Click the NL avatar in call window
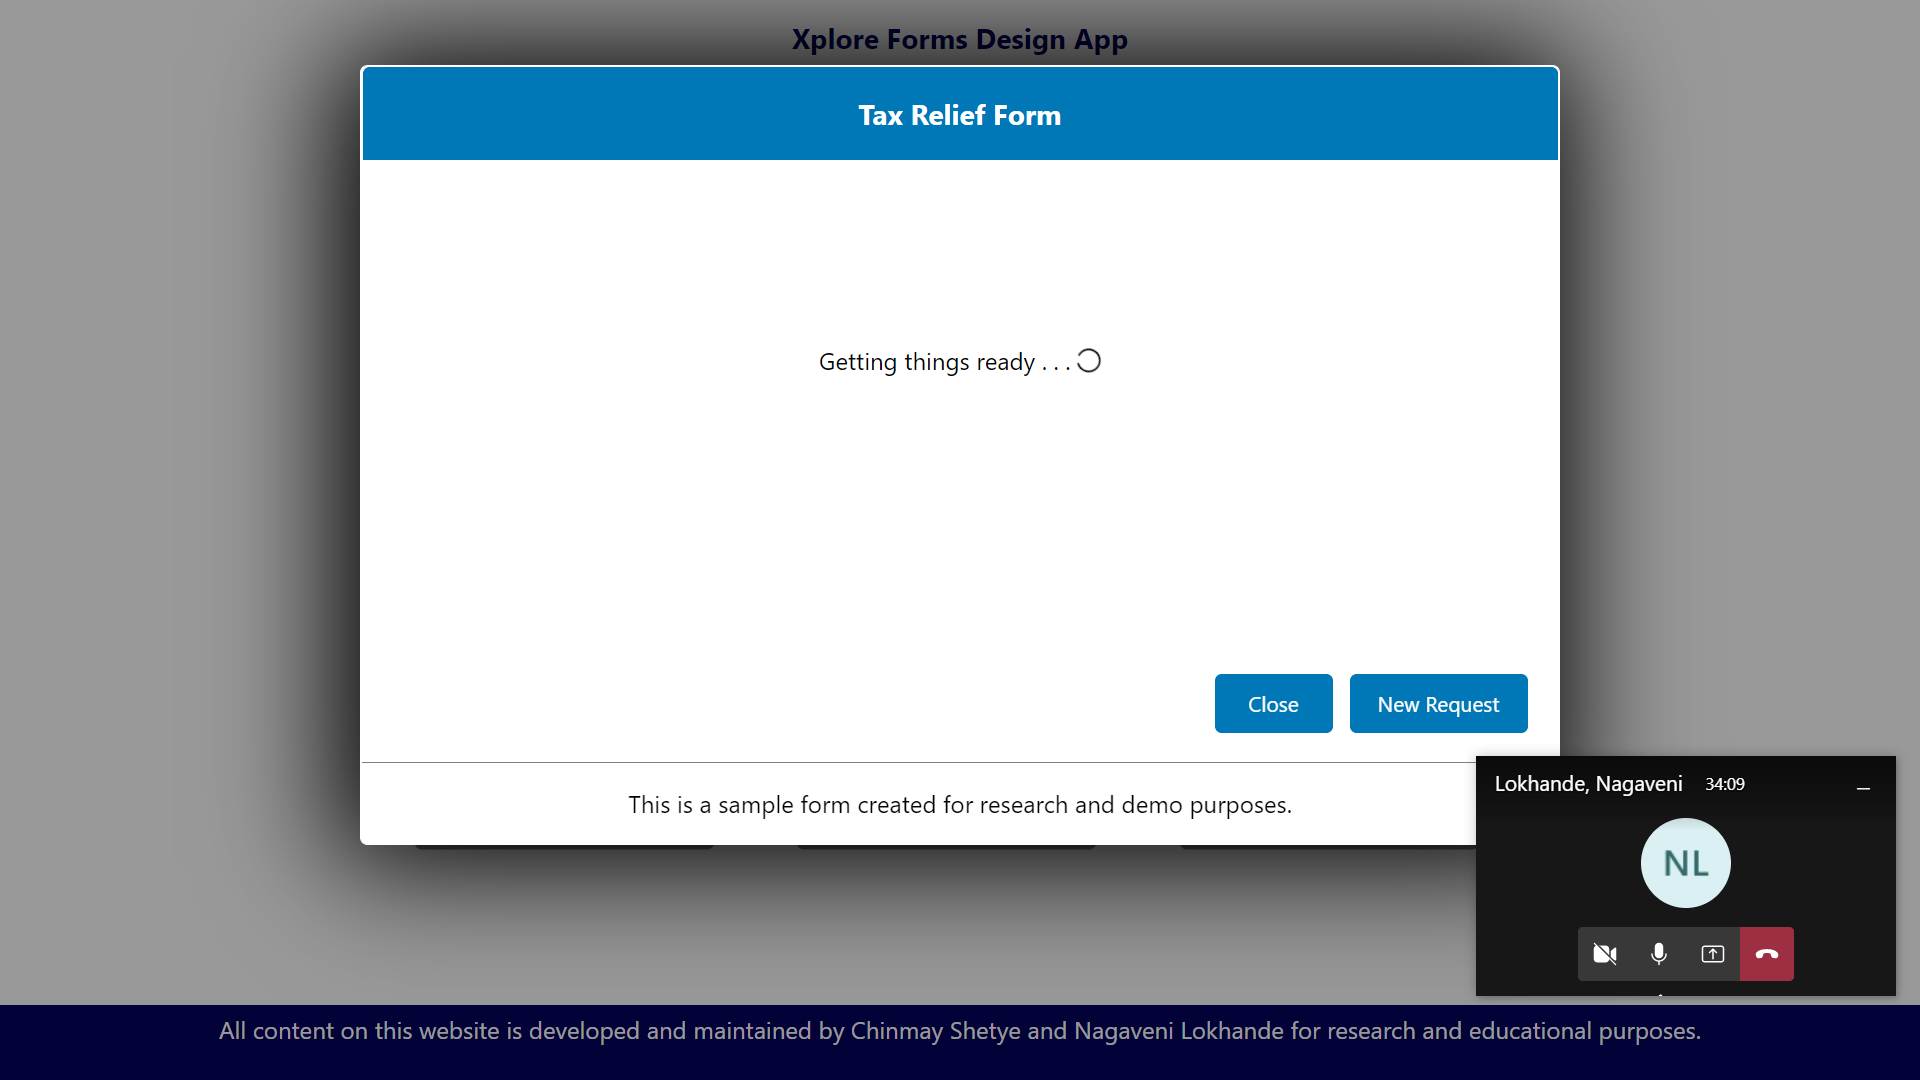The width and height of the screenshot is (1920, 1080). pos(1686,863)
